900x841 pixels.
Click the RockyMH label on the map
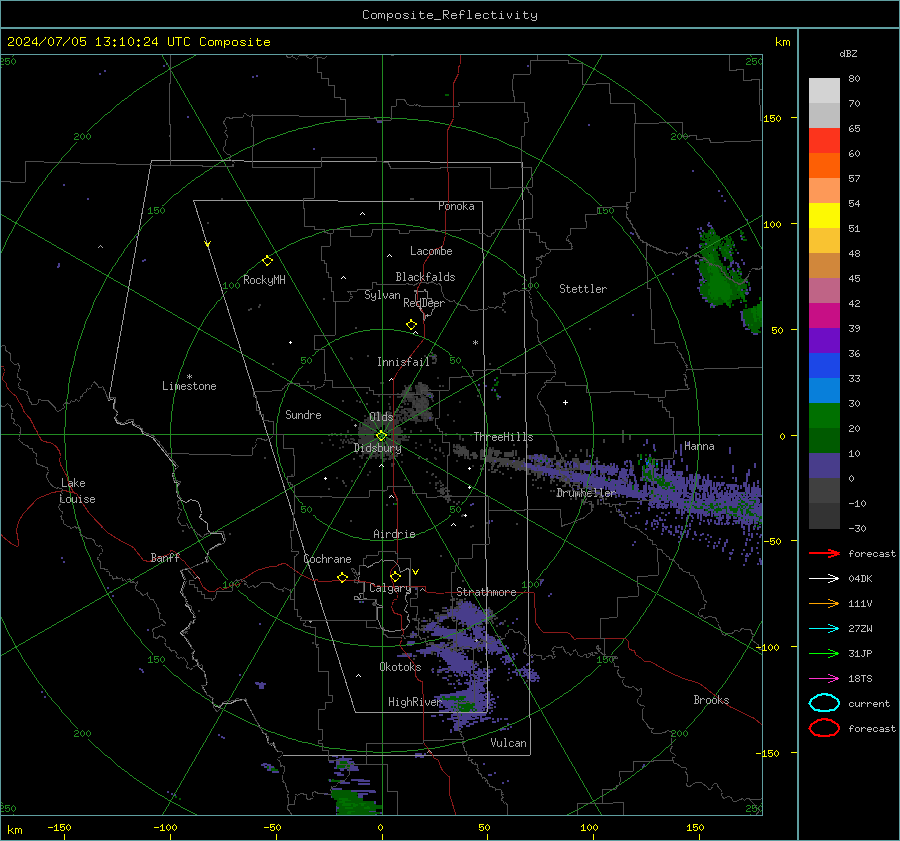pyautogui.click(x=264, y=280)
